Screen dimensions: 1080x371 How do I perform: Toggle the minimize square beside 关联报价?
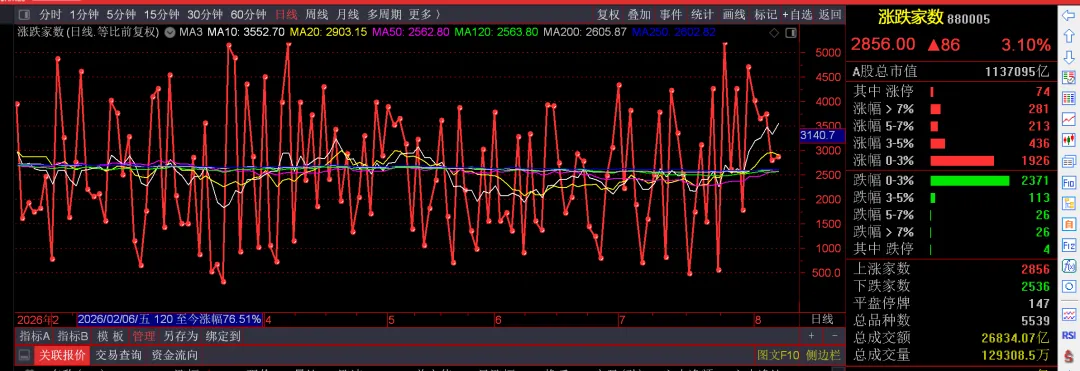coord(24,355)
